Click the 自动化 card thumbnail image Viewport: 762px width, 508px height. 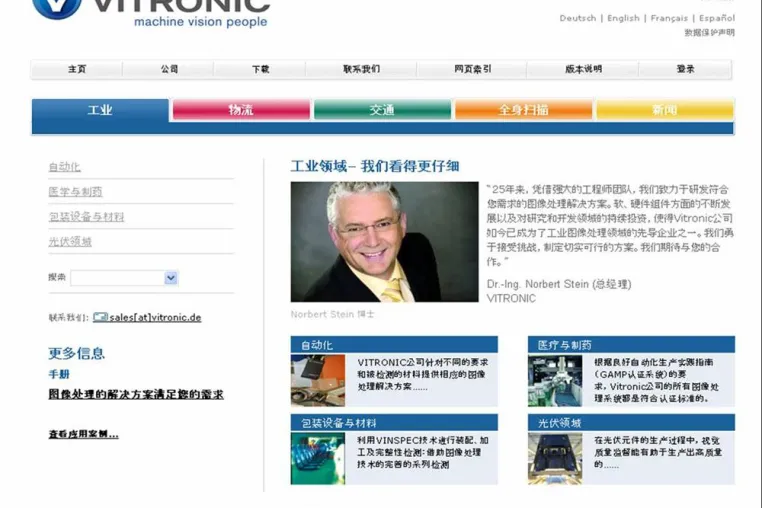[x=318, y=380]
